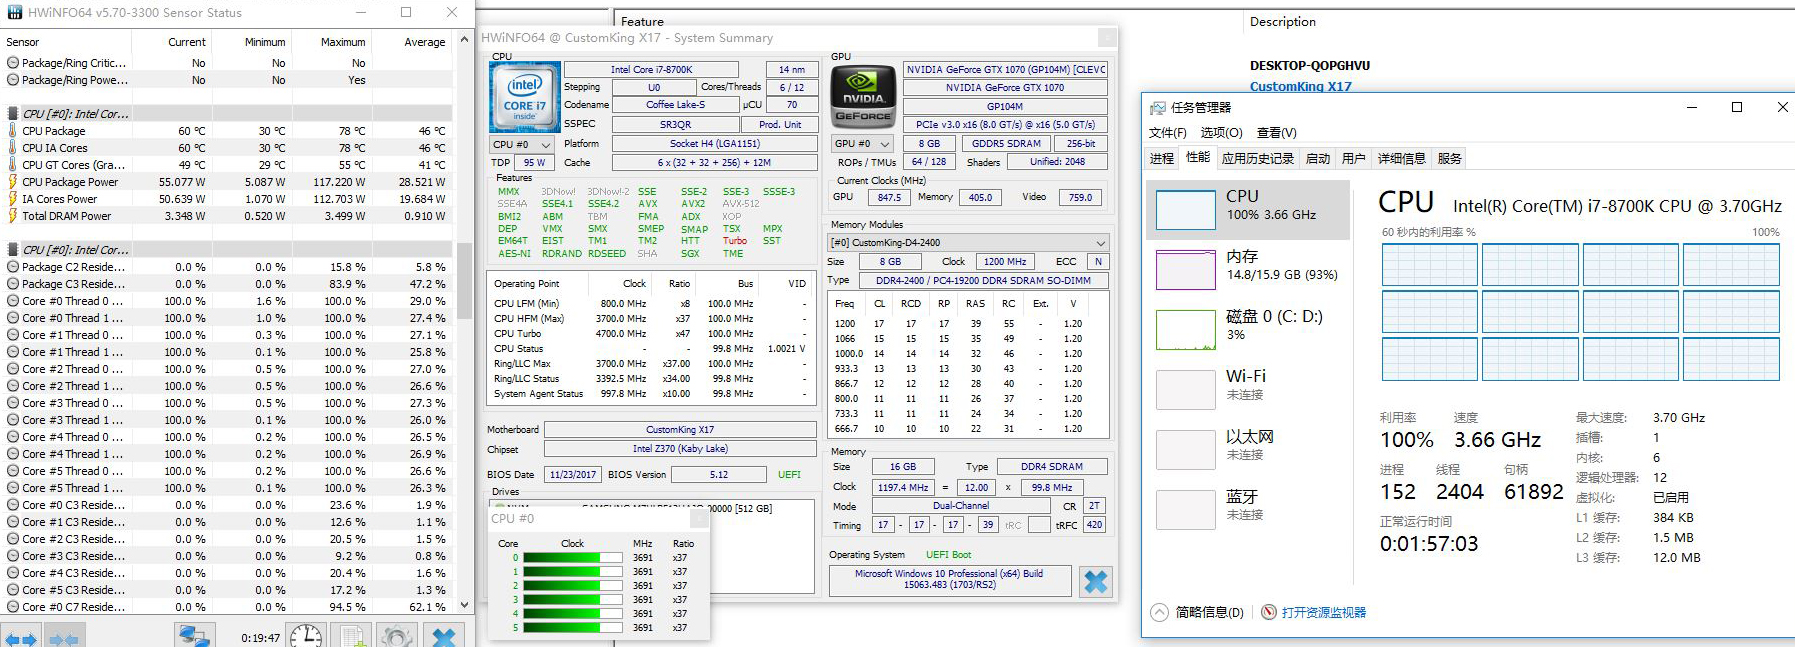
Task: Click the clock reset-timer icon
Action: pos(306,636)
